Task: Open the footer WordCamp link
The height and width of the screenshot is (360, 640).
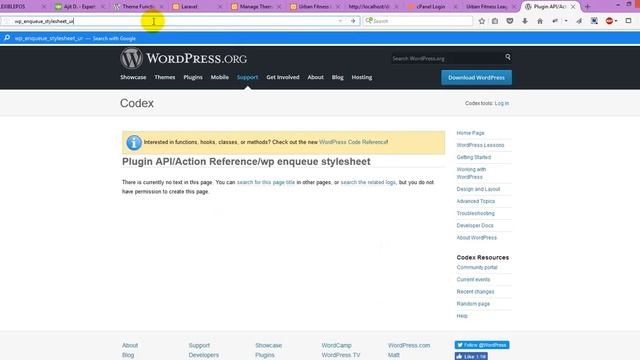Action: point(336,345)
